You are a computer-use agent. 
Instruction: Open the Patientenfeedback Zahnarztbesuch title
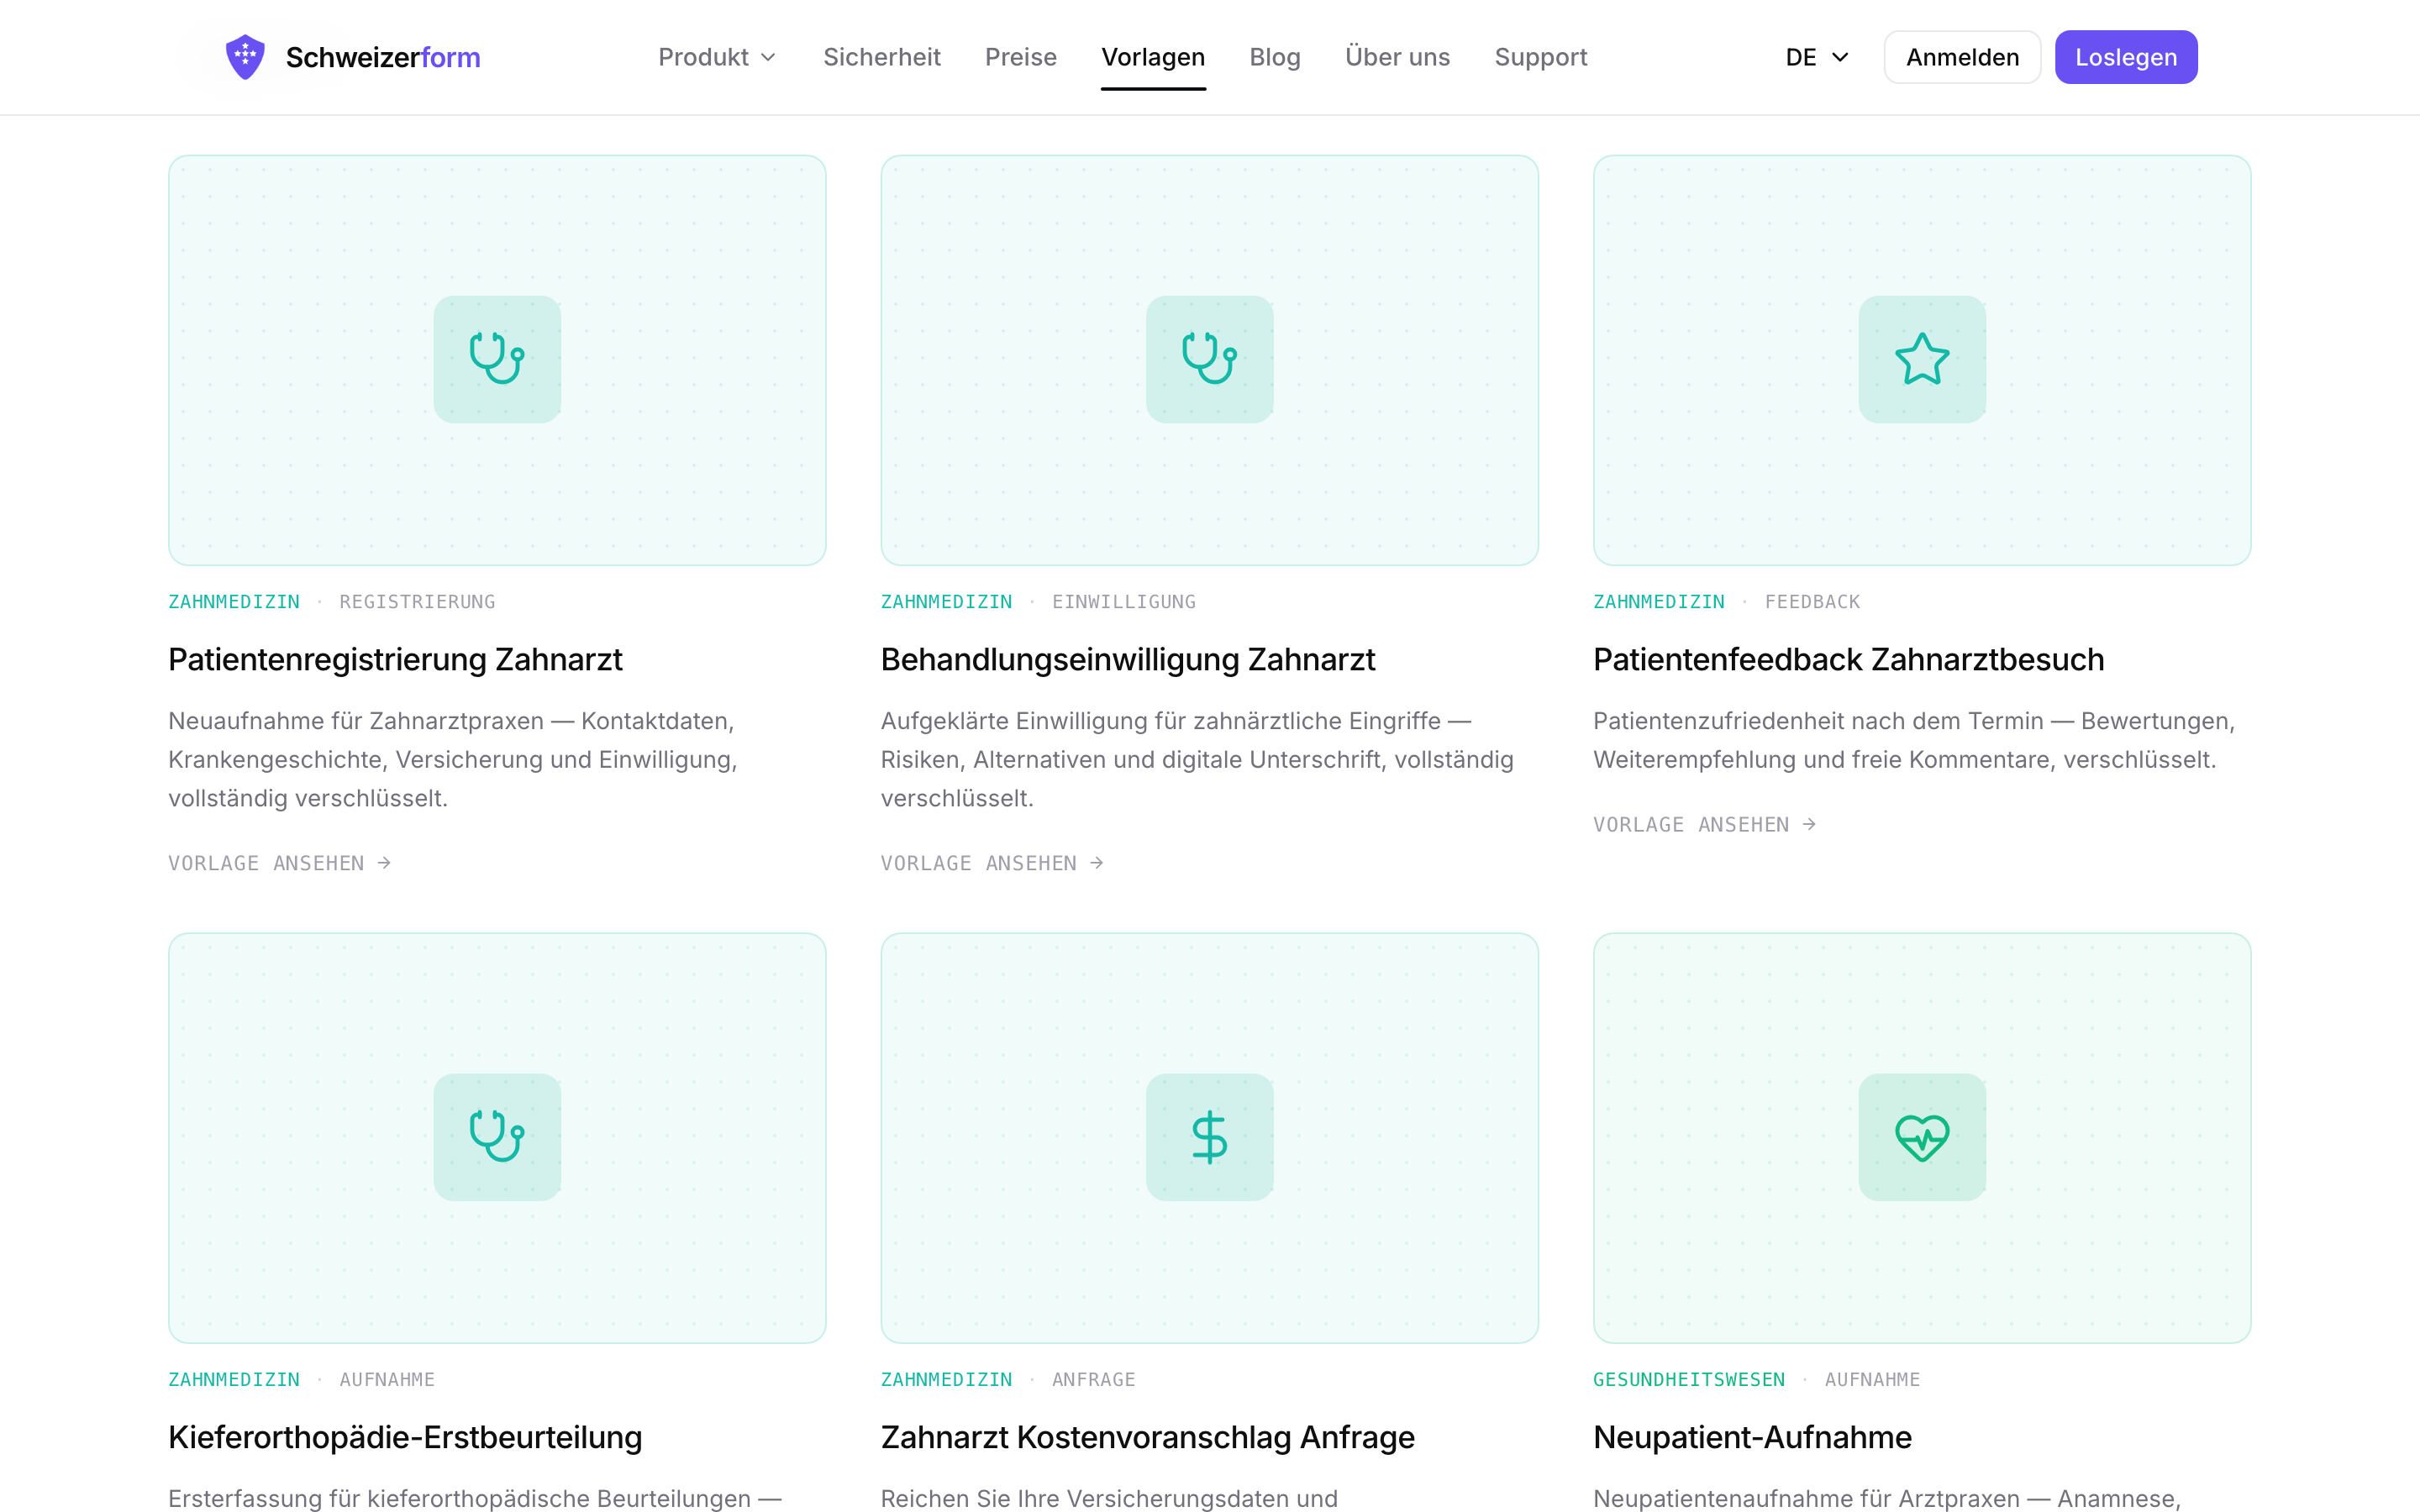(1849, 660)
